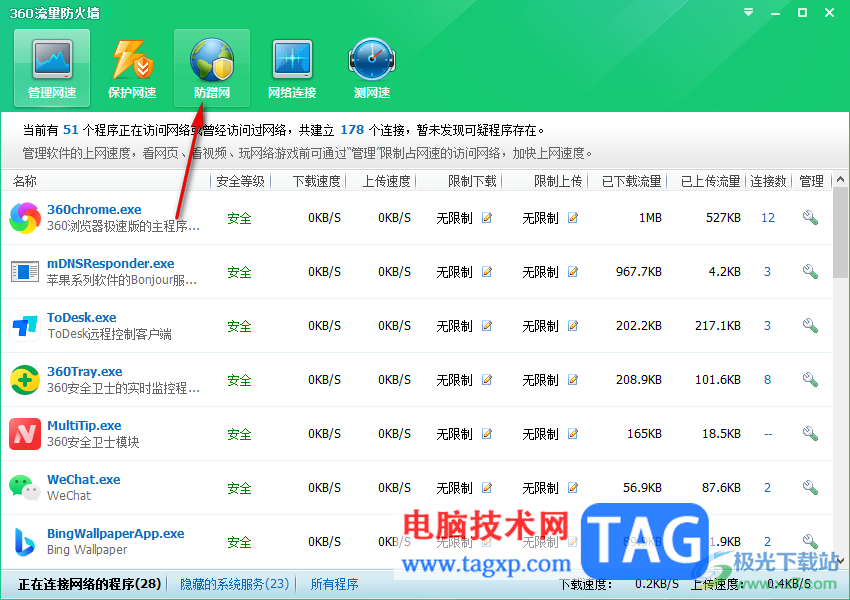
Task: Open manage wrench for mDNSResponder.exe
Action: 810,272
